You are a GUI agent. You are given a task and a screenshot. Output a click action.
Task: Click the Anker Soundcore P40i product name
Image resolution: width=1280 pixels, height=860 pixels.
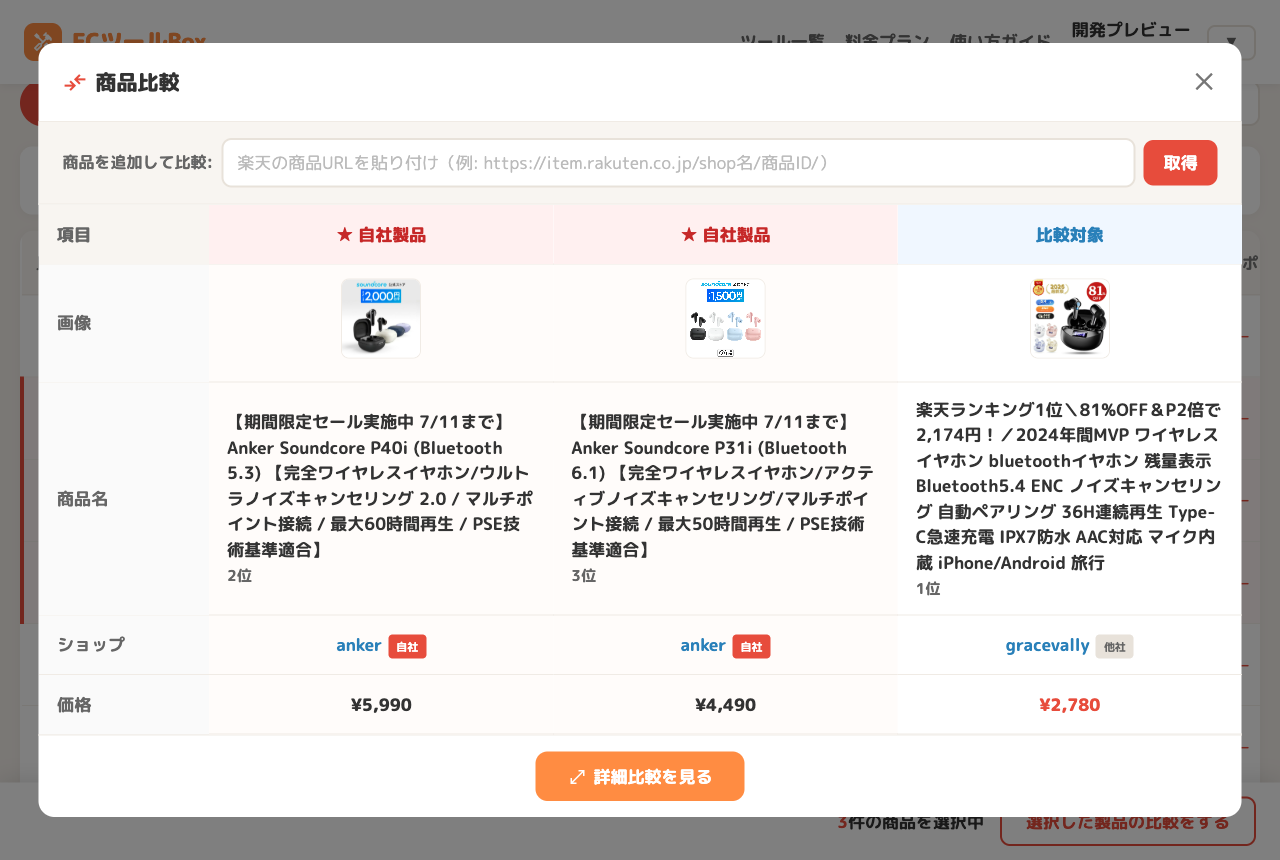coord(381,486)
